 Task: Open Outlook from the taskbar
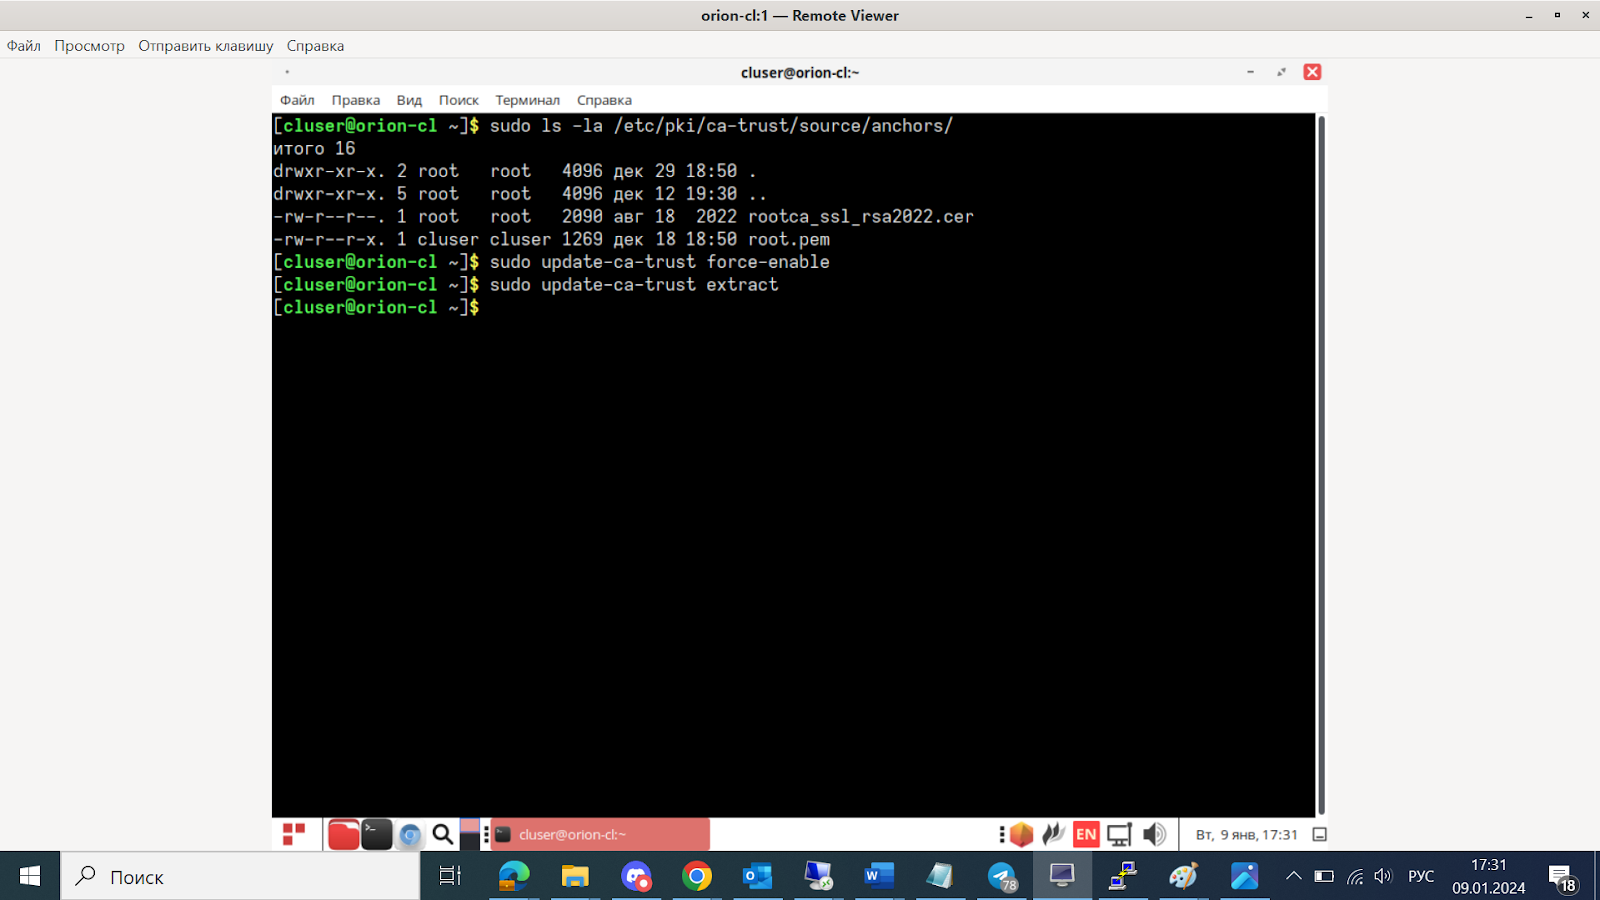click(758, 876)
